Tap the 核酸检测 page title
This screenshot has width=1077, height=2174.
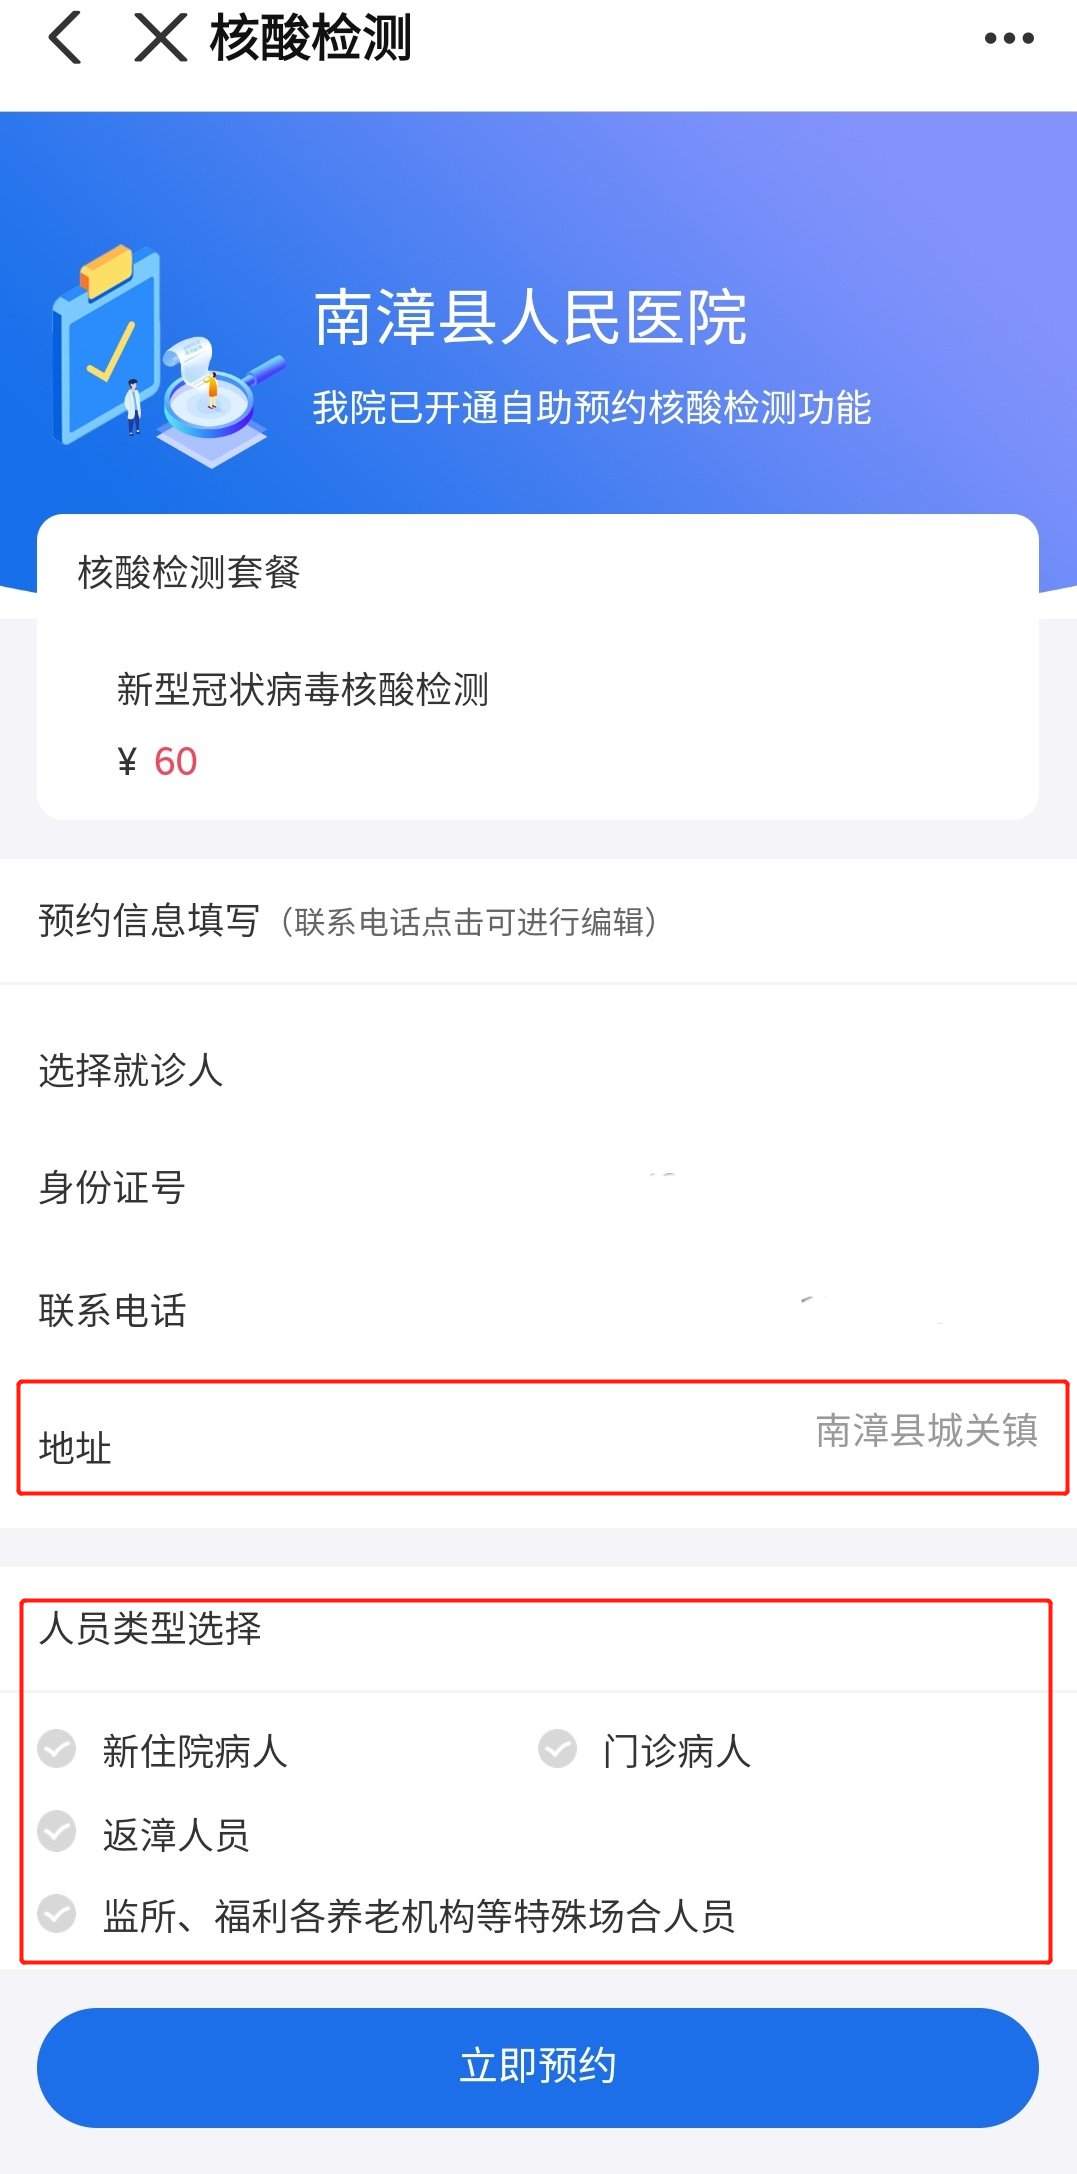pyautogui.click(x=310, y=39)
